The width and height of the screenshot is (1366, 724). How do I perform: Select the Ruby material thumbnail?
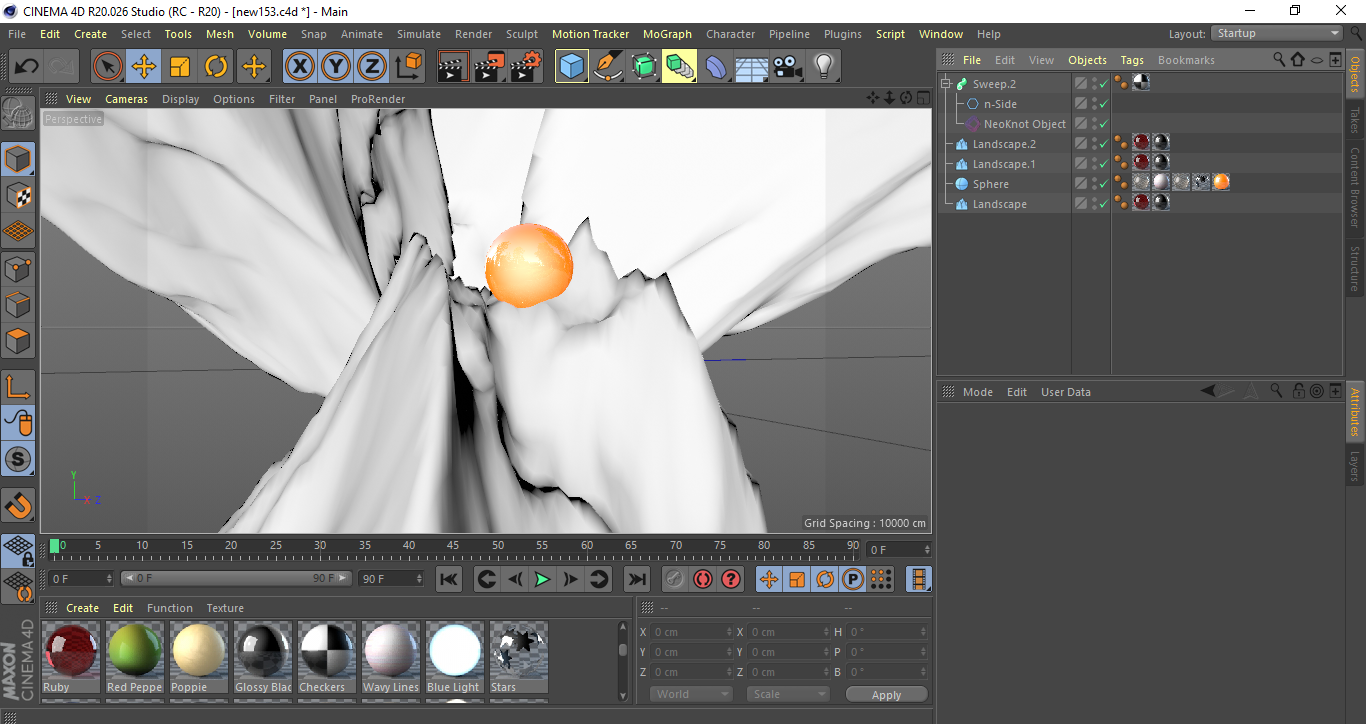pyautogui.click(x=72, y=657)
